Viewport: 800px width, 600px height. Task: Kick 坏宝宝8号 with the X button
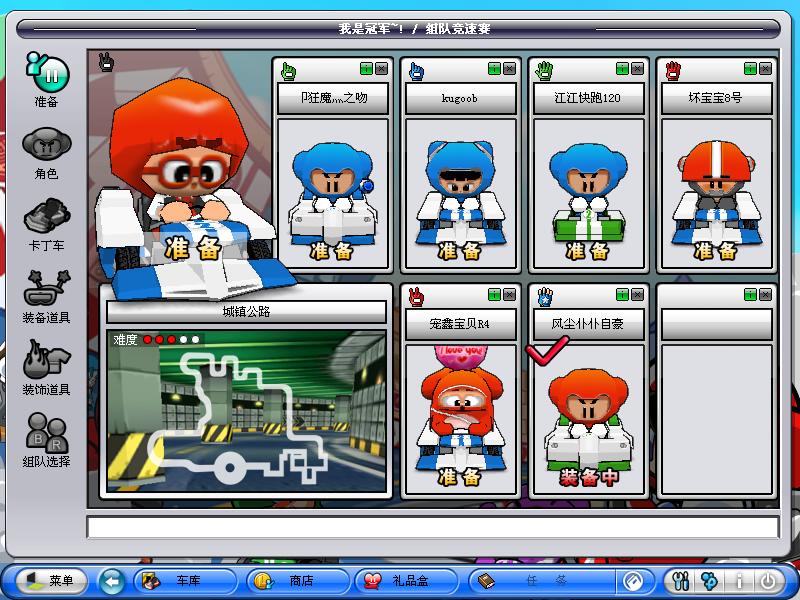[x=765, y=69]
